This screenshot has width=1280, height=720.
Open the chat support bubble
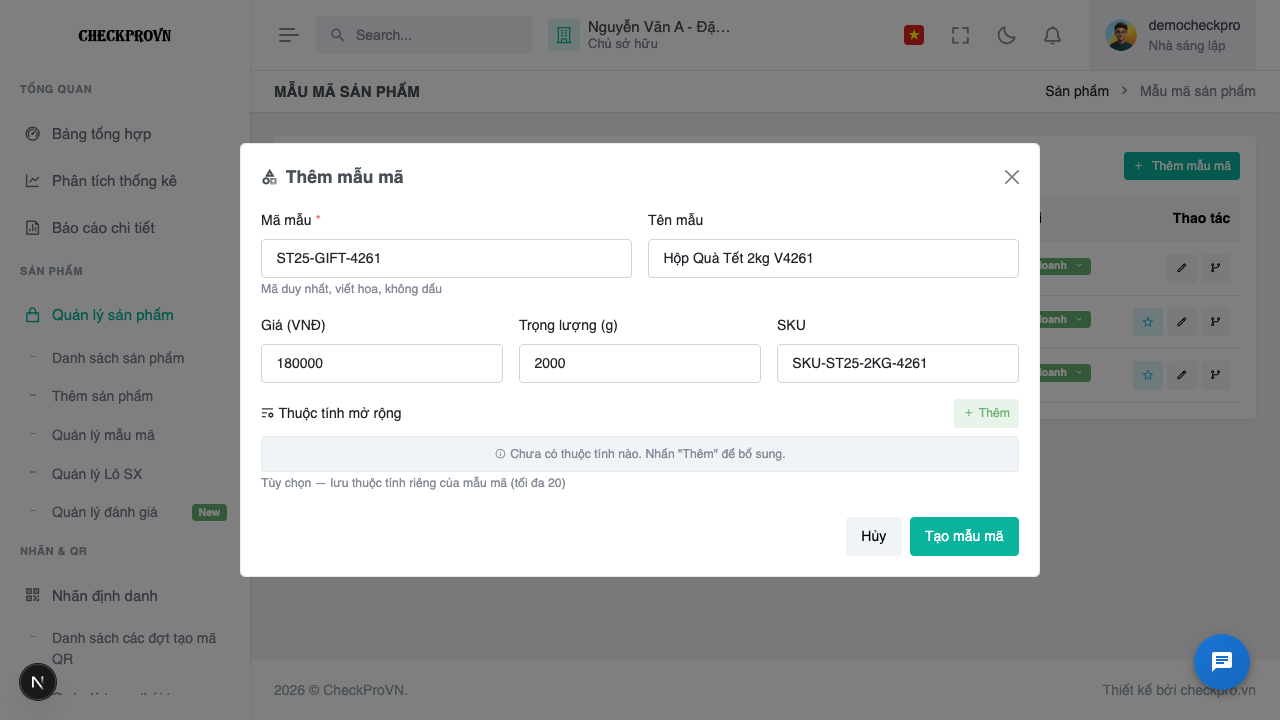pos(1222,662)
